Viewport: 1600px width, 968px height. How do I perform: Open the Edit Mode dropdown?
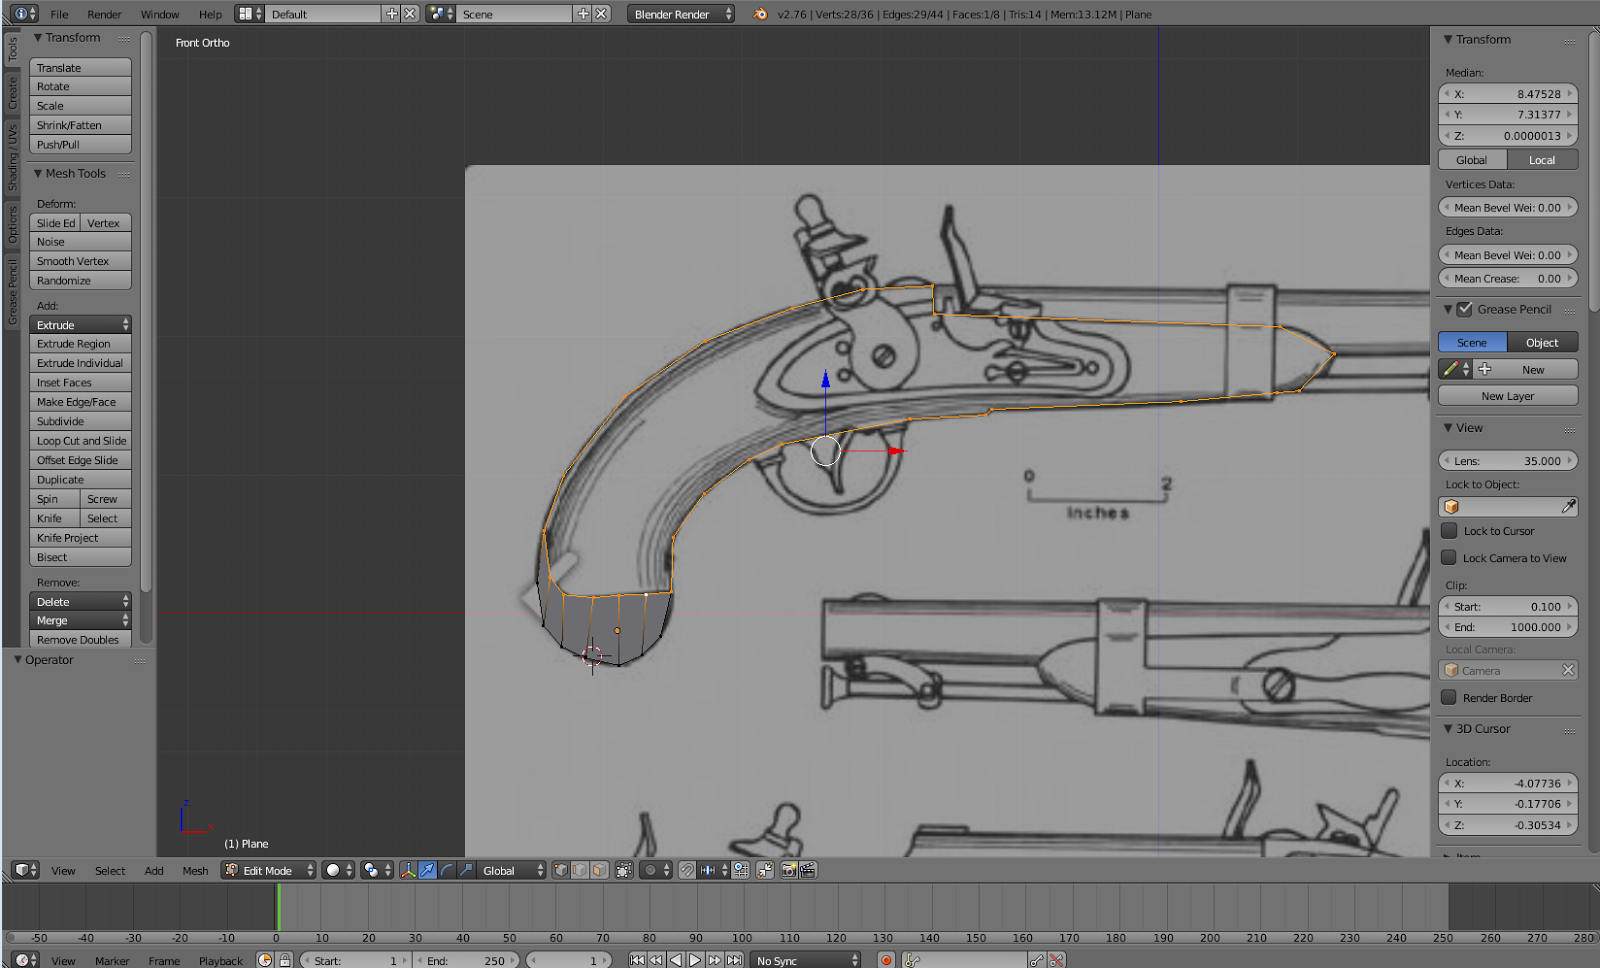coord(266,870)
